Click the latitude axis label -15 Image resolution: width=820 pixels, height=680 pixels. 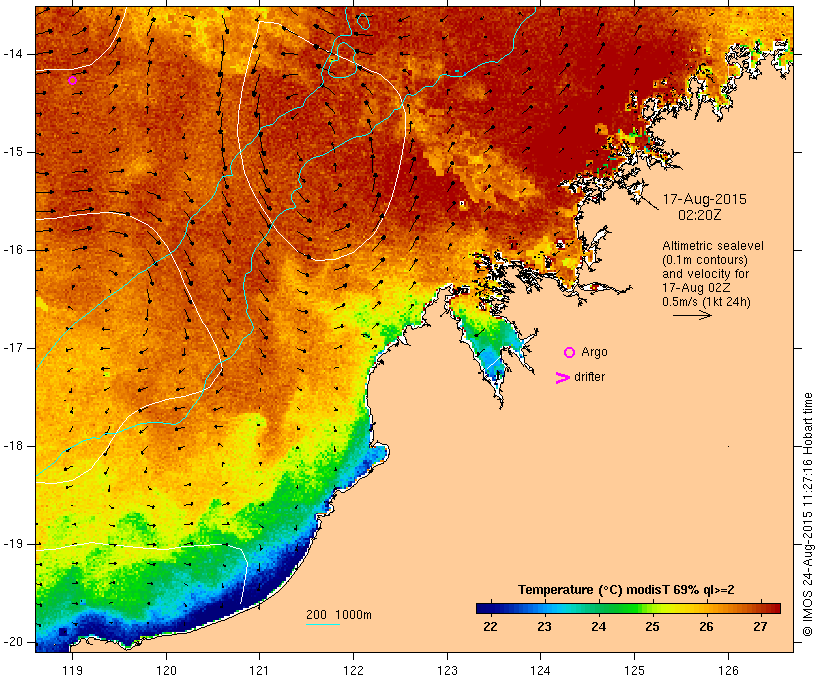point(13,152)
